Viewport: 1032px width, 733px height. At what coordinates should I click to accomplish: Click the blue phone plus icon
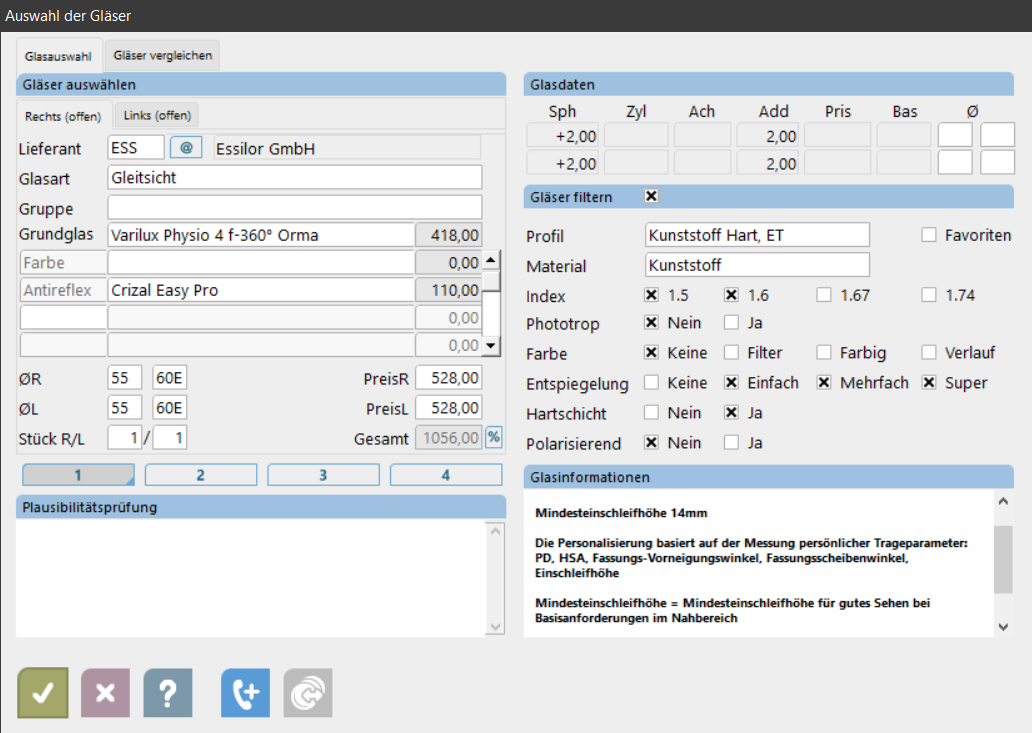[245, 693]
